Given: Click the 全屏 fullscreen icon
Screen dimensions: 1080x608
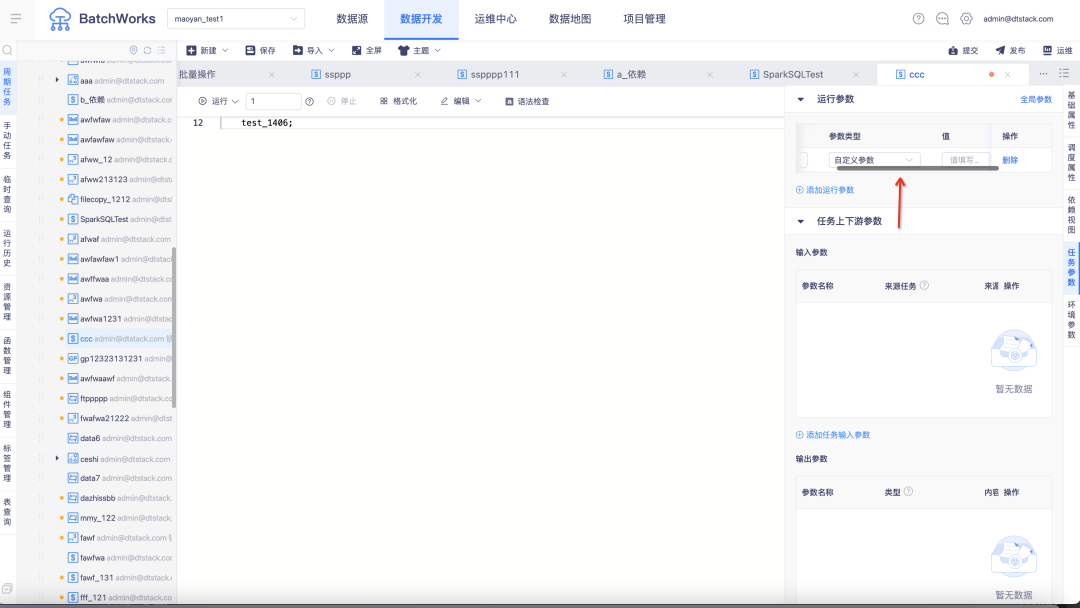Looking at the screenshot, I should point(357,50).
